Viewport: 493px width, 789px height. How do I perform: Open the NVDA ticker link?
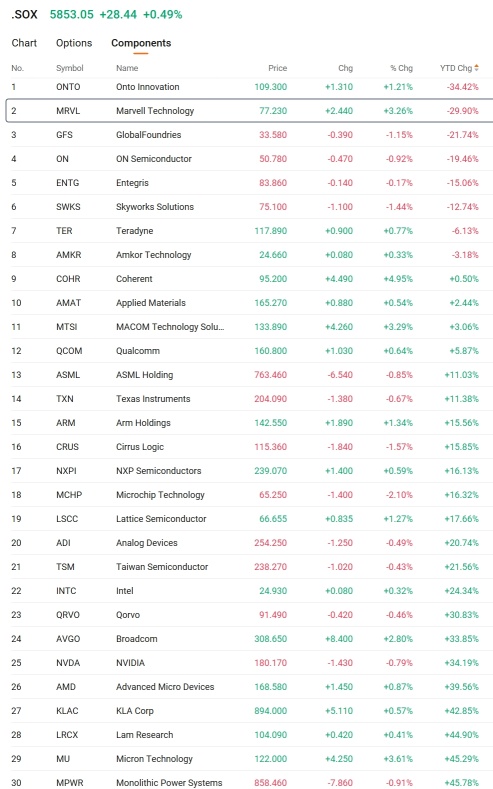(68, 663)
